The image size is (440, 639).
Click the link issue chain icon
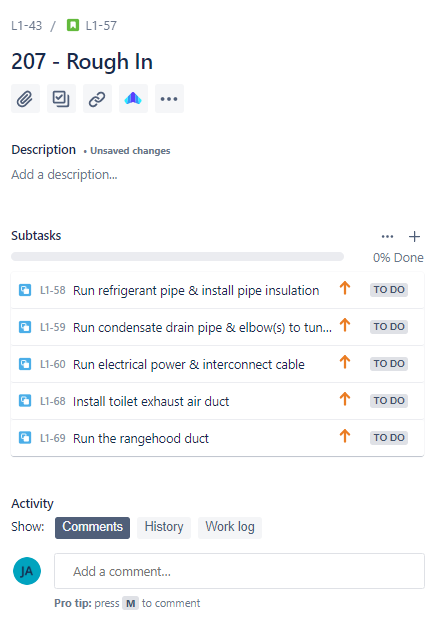[97, 99]
